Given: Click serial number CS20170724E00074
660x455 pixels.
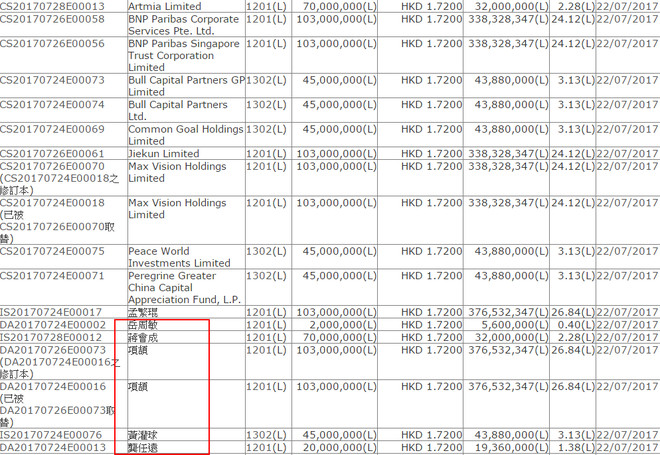Looking at the screenshot, I should click(52, 104).
